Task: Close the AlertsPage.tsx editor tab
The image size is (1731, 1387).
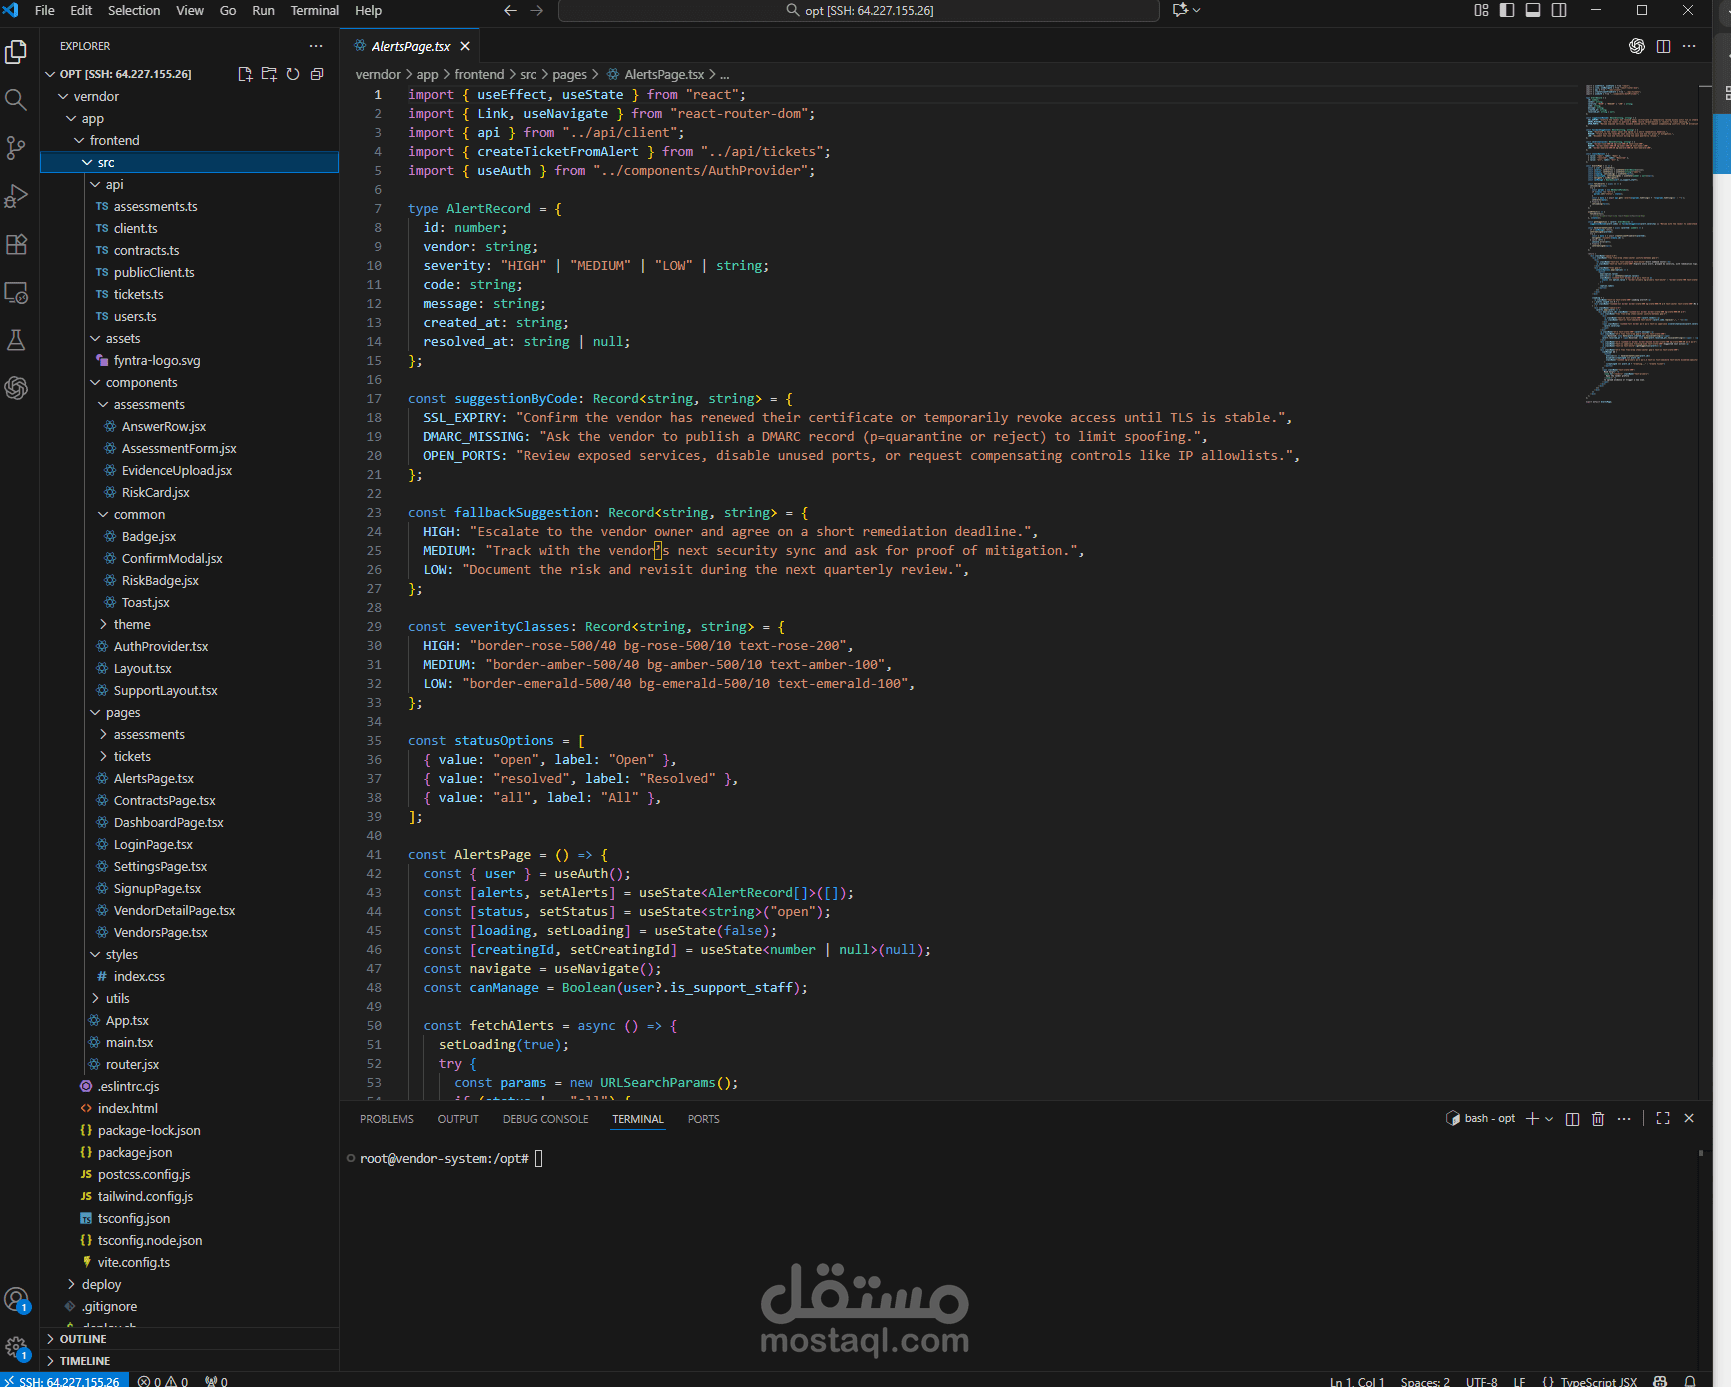Action: click(465, 46)
